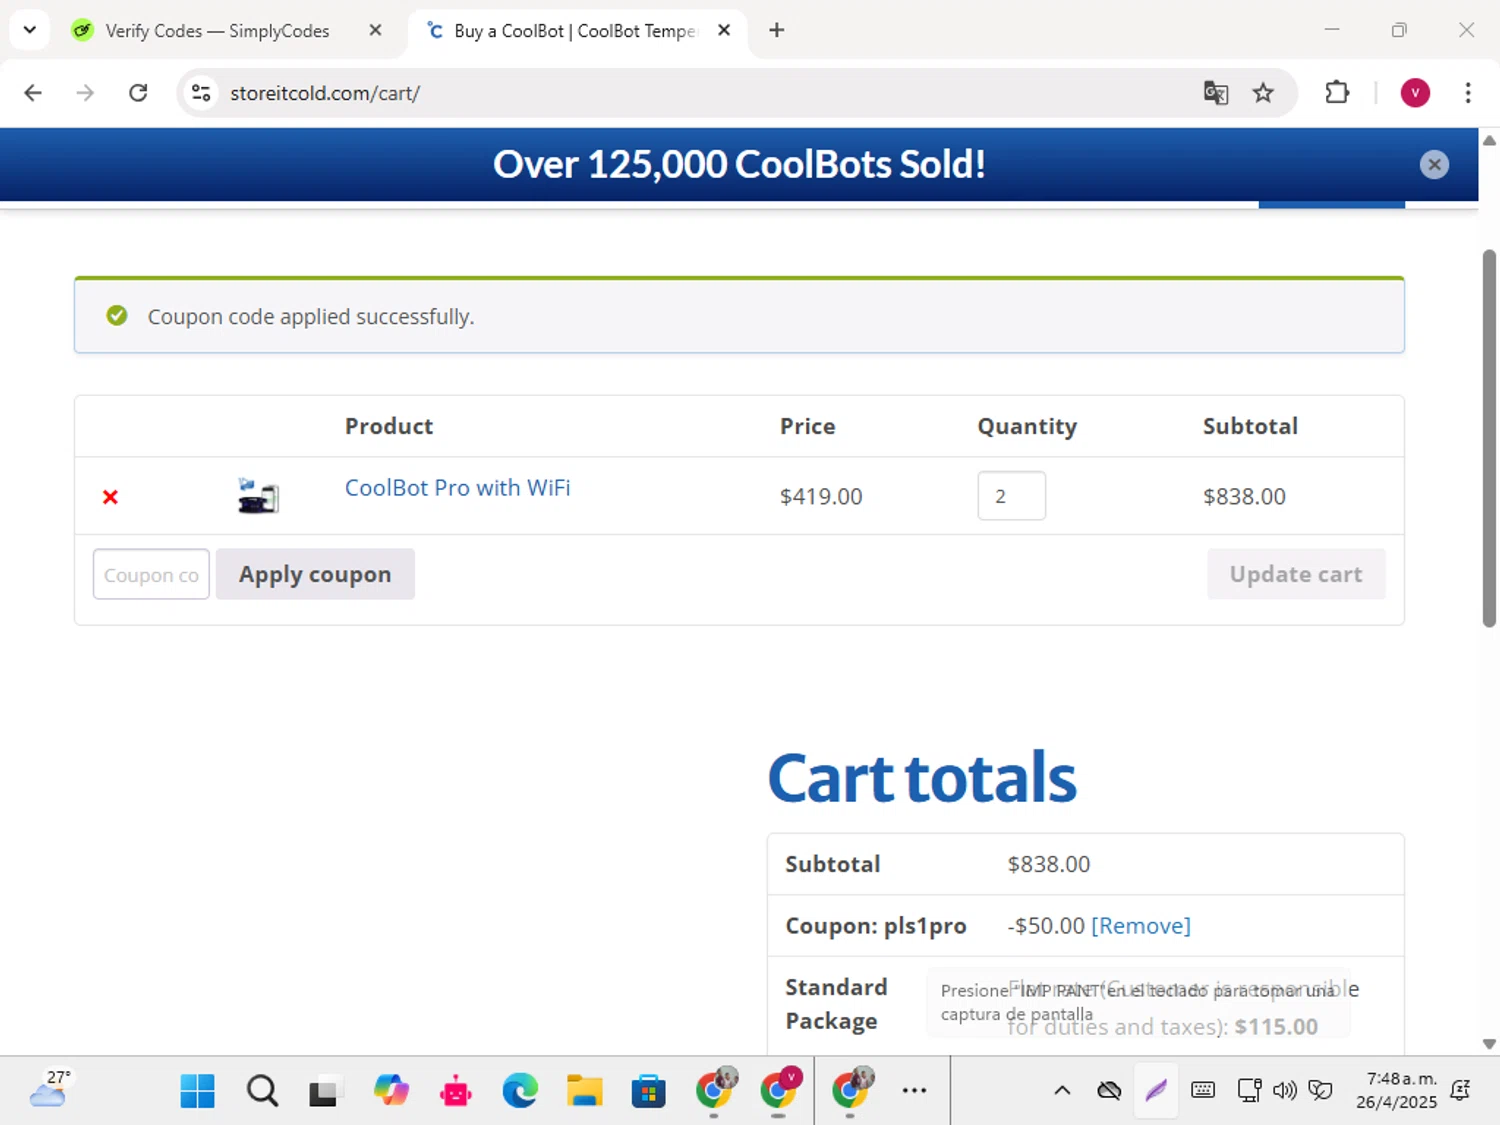Click the coupon code input field
Image resolution: width=1500 pixels, height=1125 pixels.
point(151,574)
